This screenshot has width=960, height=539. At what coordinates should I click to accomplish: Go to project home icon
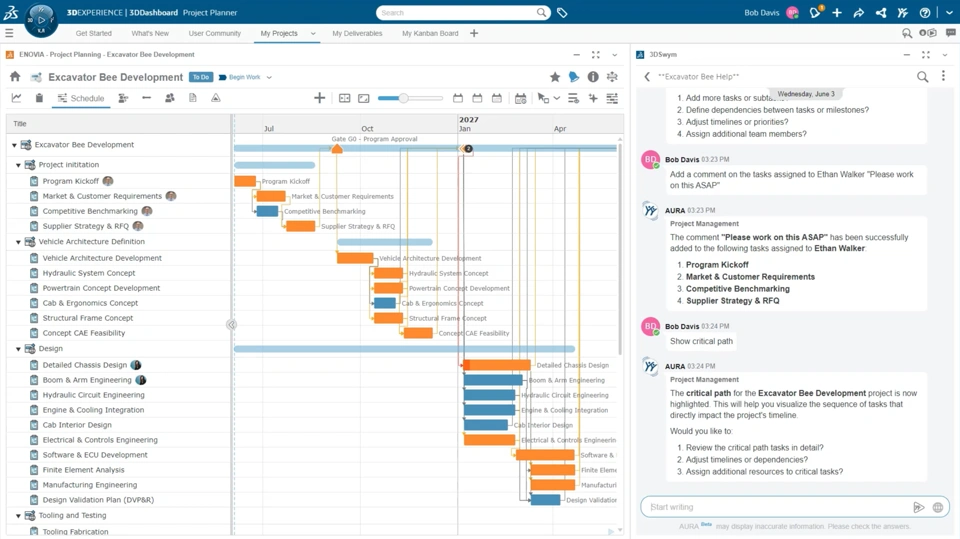point(15,77)
